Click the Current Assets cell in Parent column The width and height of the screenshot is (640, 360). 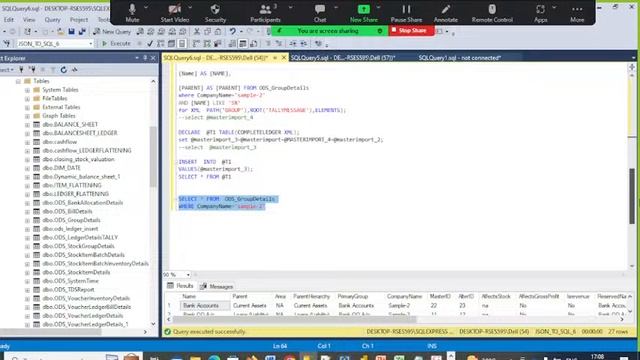tap(249, 305)
